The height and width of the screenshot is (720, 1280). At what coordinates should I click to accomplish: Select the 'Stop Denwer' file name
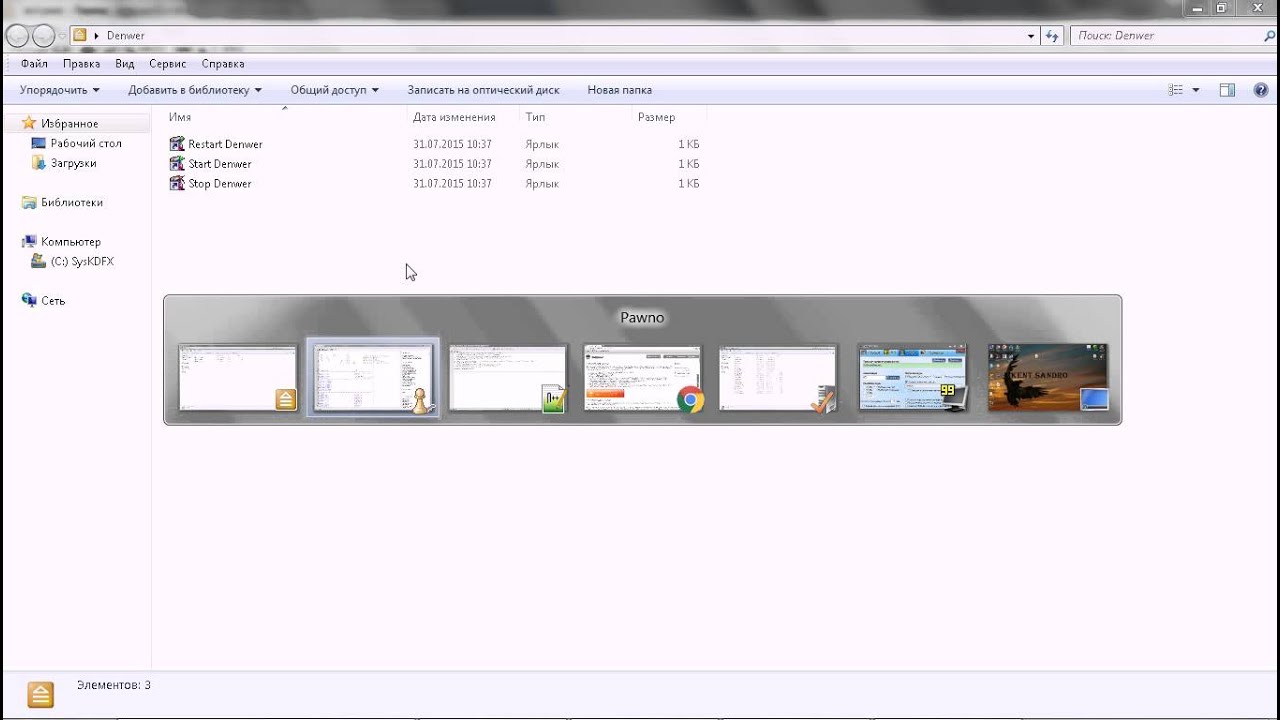pyautogui.click(x=219, y=184)
